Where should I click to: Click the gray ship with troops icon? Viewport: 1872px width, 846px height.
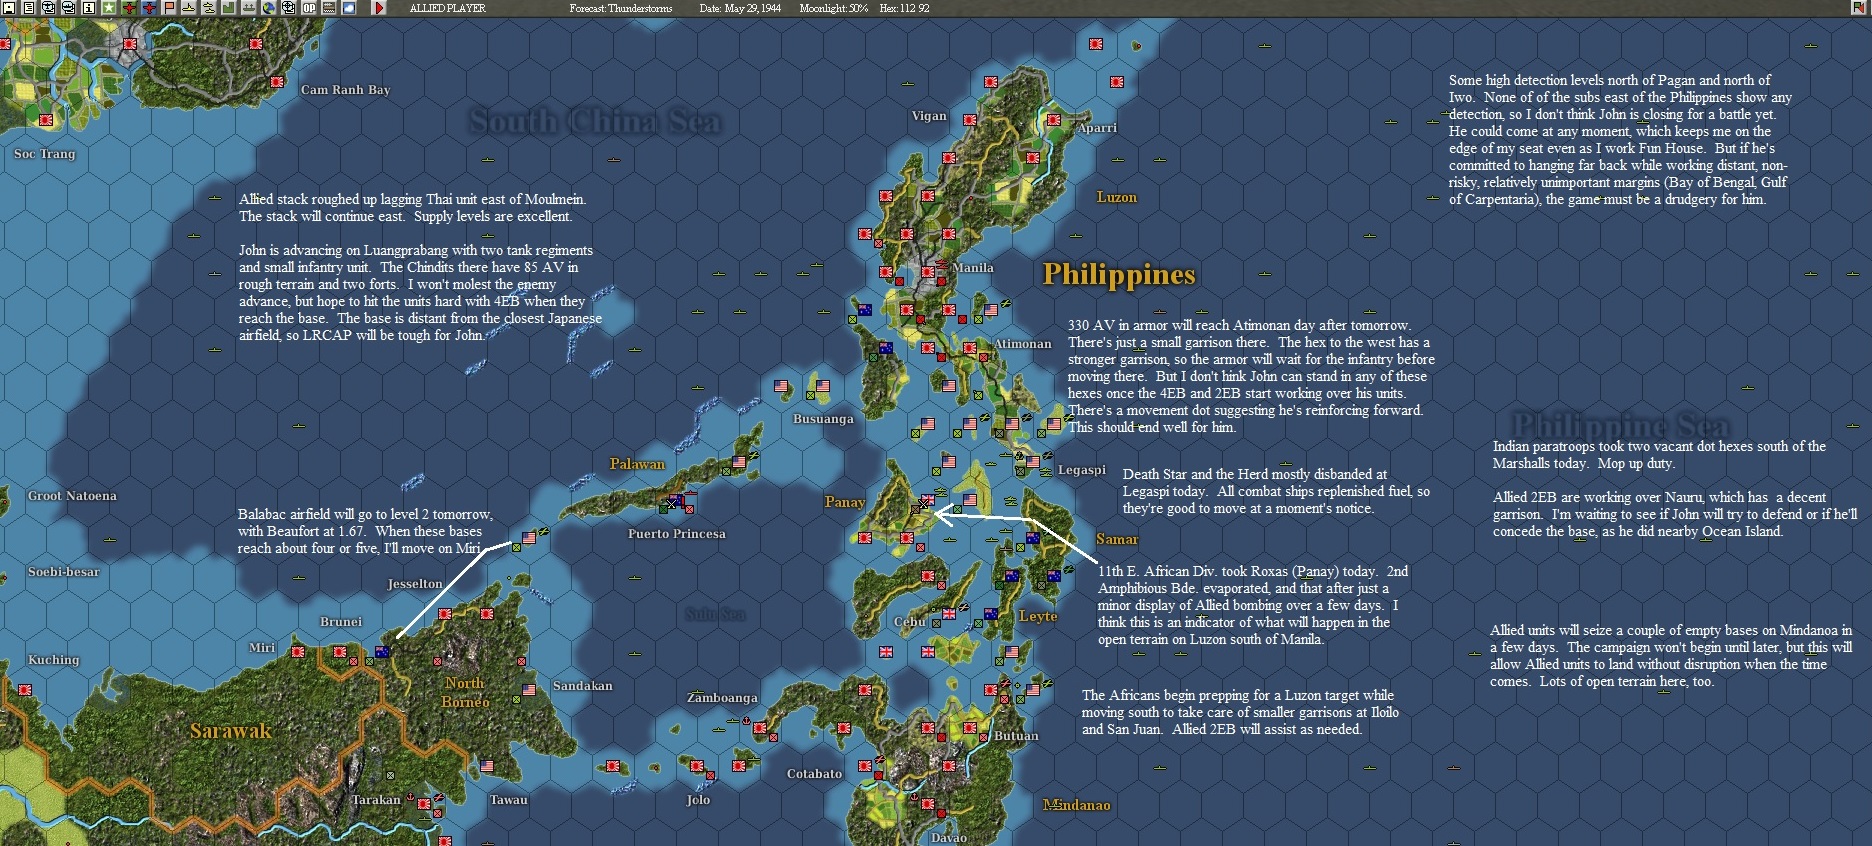(249, 8)
